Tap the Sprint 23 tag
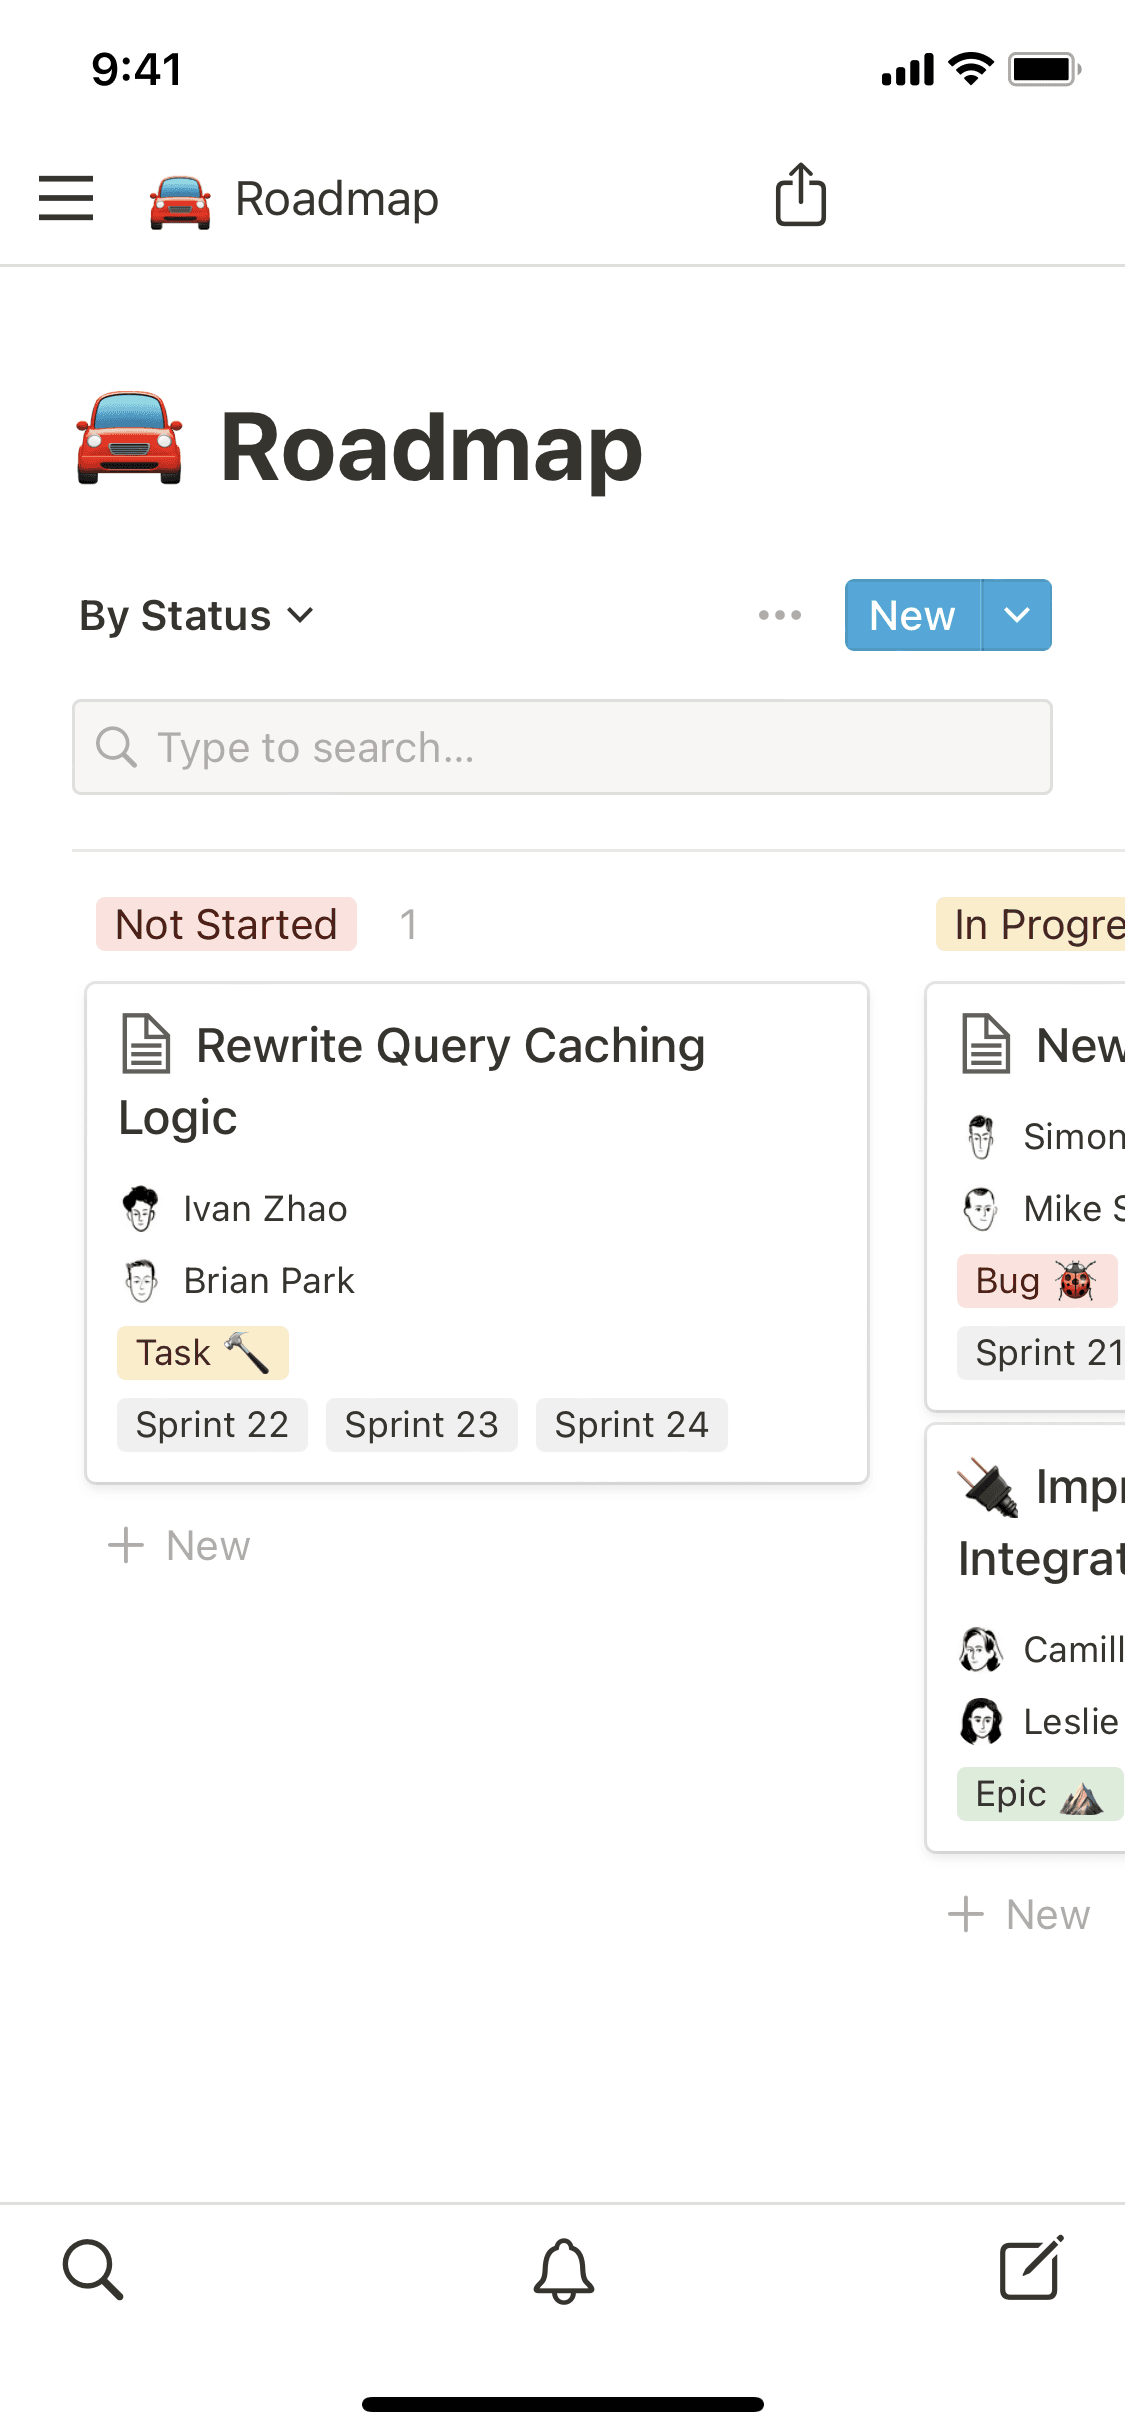 point(421,1424)
